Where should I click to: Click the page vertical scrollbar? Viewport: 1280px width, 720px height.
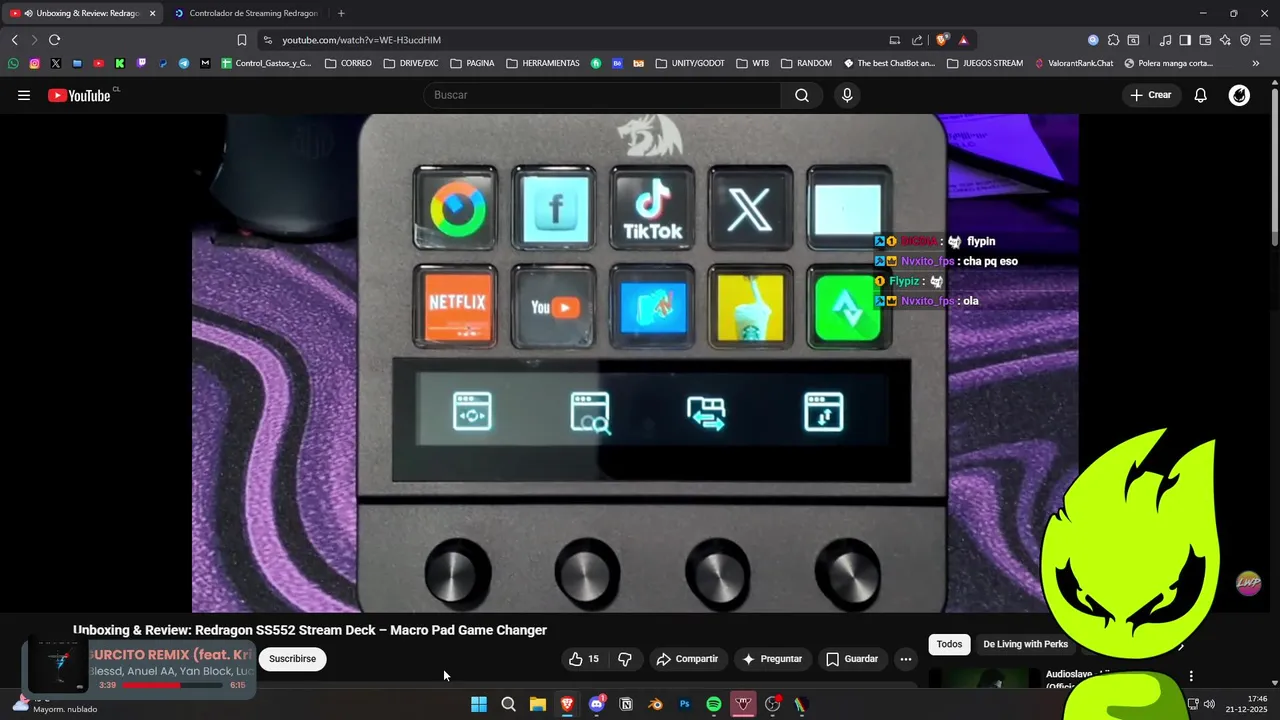[x=1274, y=165]
